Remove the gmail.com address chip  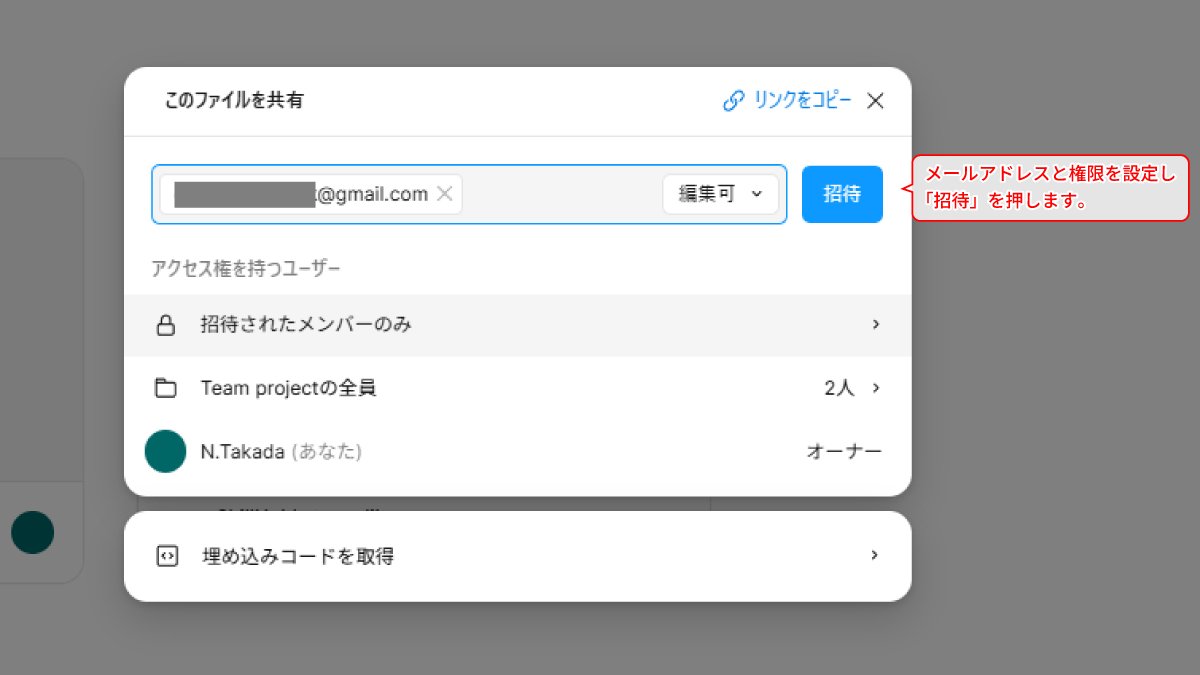click(445, 194)
